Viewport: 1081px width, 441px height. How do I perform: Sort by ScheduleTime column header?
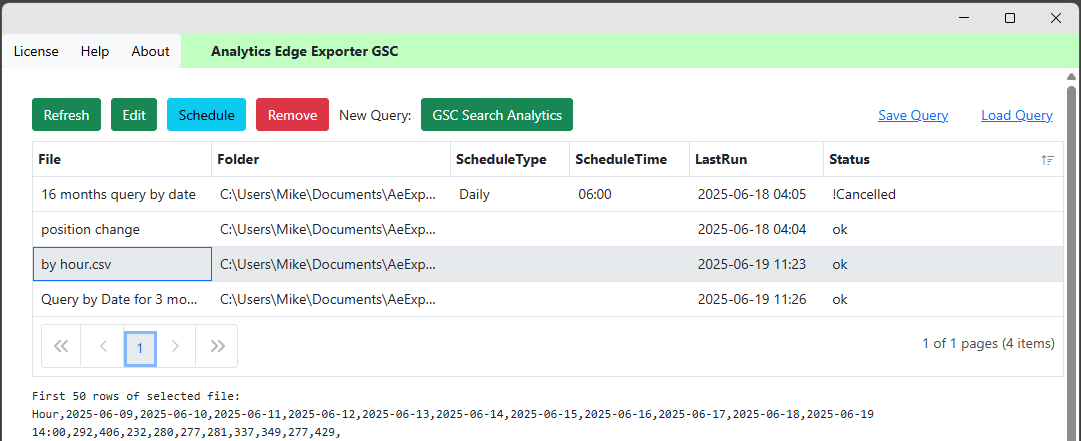tap(629, 159)
